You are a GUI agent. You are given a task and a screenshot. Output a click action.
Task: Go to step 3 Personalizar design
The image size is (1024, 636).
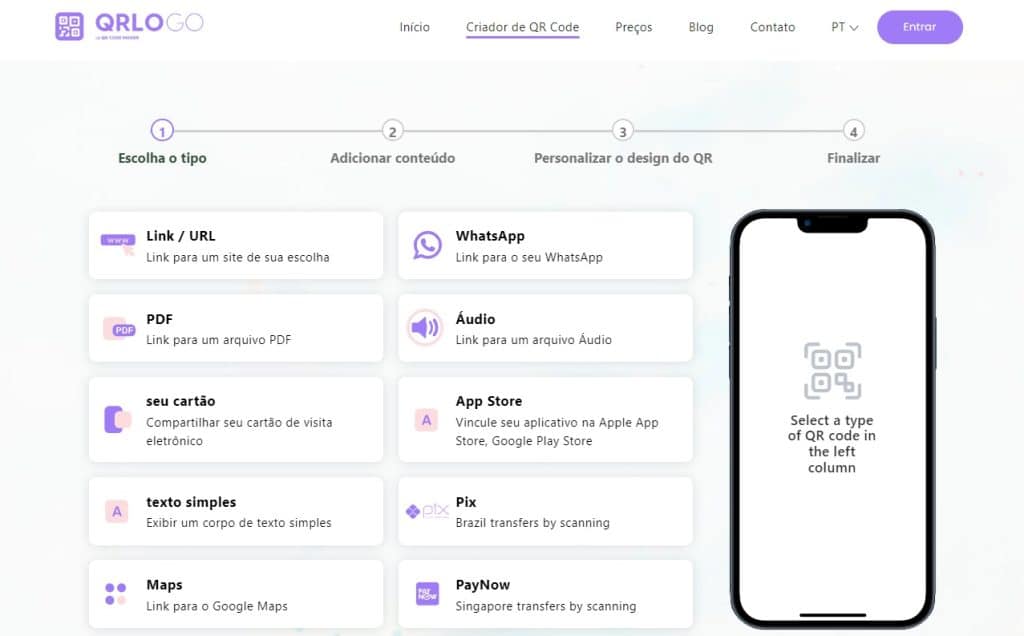tap(623, 131)
